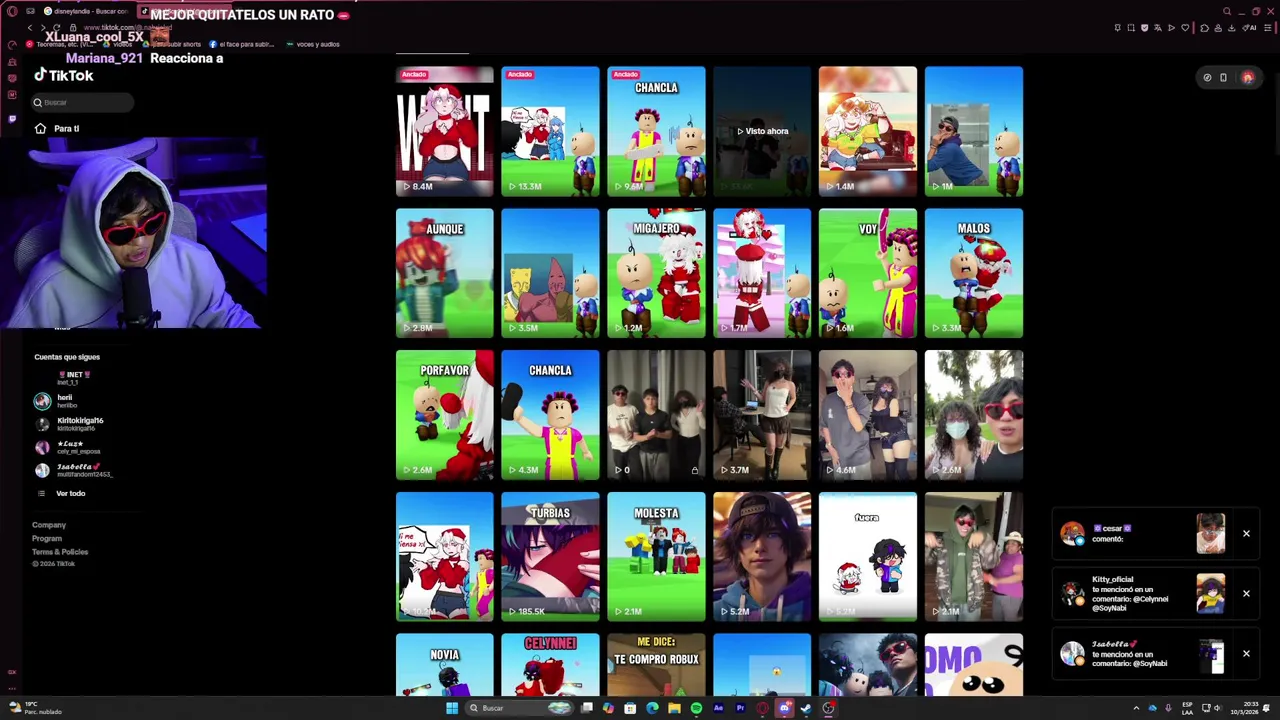Click the TikTok mobile app icon
Image resolution: width=1280 pixels, height=720 pixels.
1223,77
